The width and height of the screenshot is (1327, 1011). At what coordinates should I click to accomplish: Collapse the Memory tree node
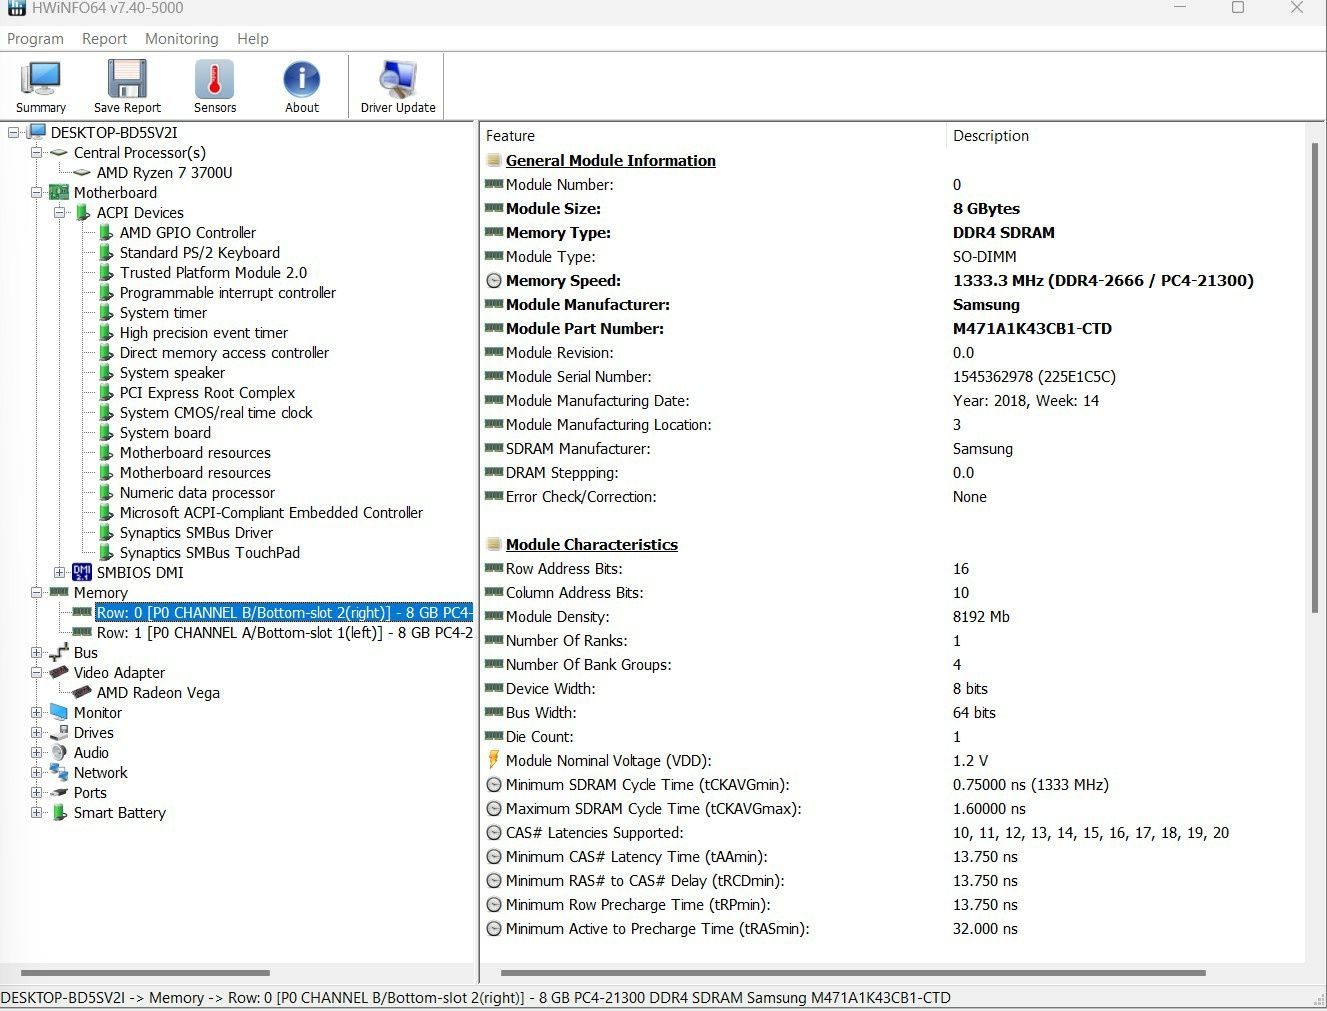[37, 592]
